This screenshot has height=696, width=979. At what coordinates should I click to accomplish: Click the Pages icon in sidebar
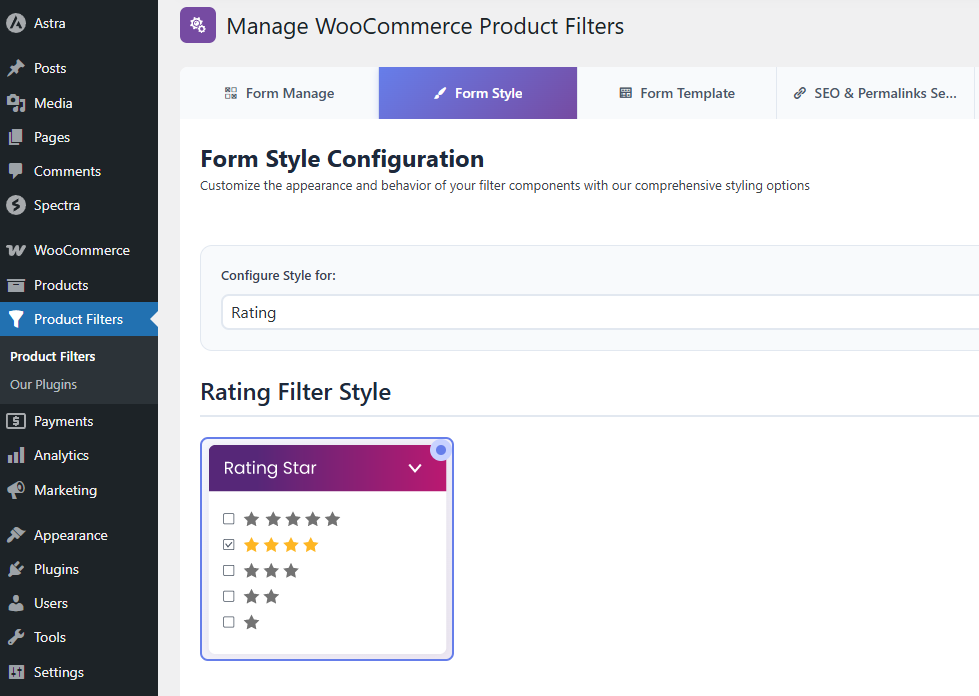(x=16, y=137)
